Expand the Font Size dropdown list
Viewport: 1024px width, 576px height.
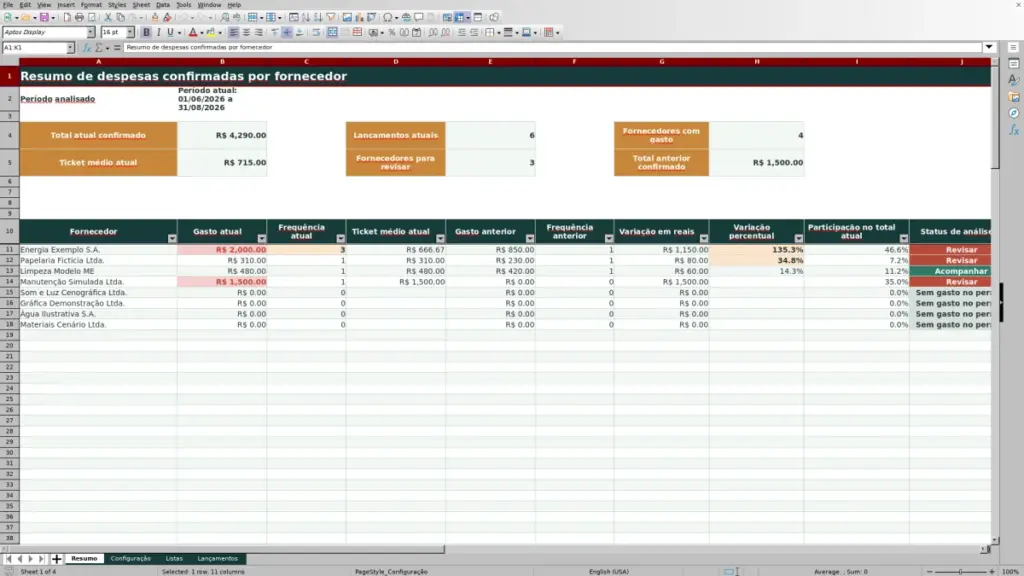pos(130,33)
